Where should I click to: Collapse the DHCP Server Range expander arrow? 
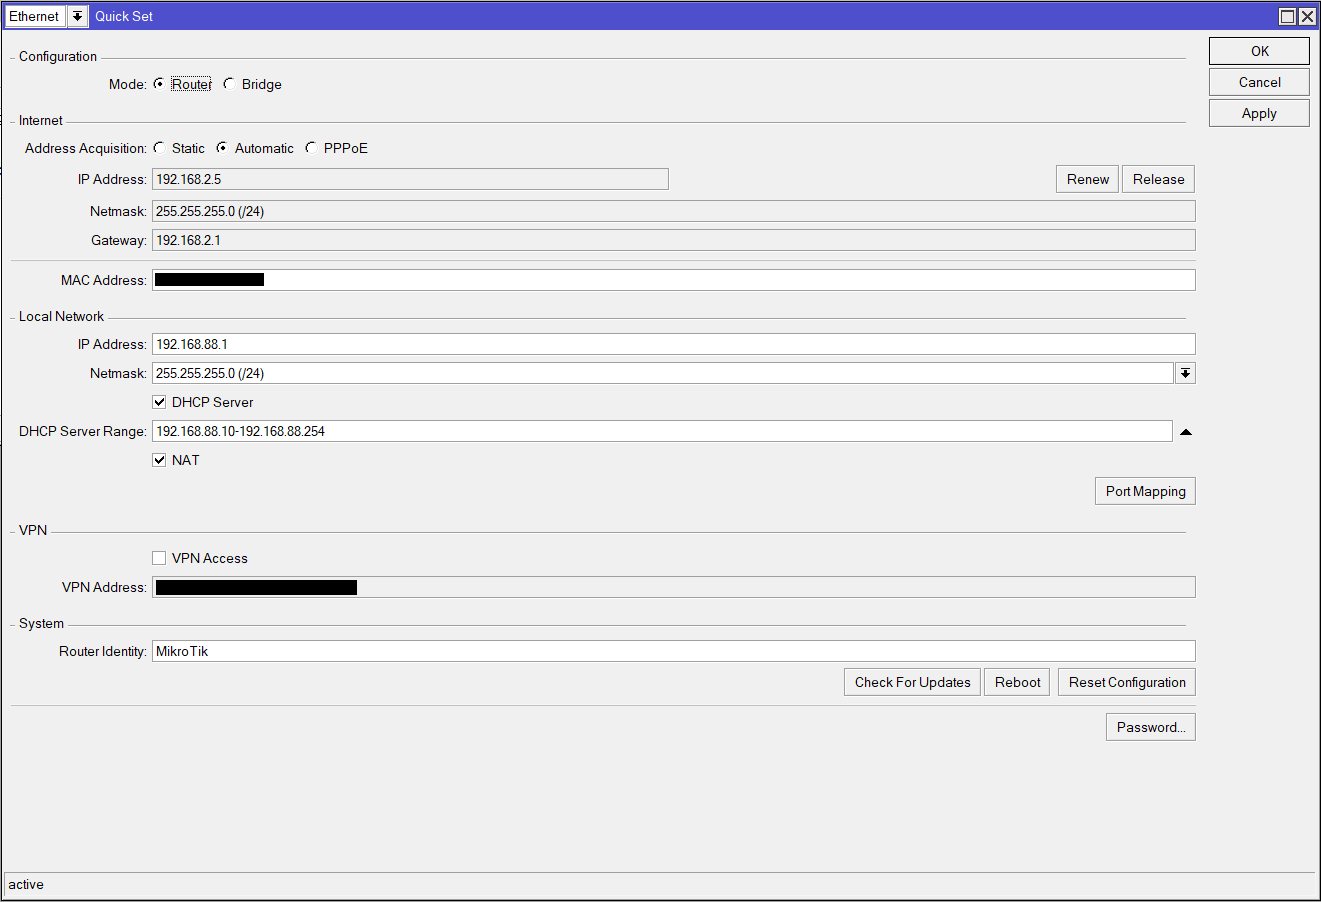(x=1184, y=430)
